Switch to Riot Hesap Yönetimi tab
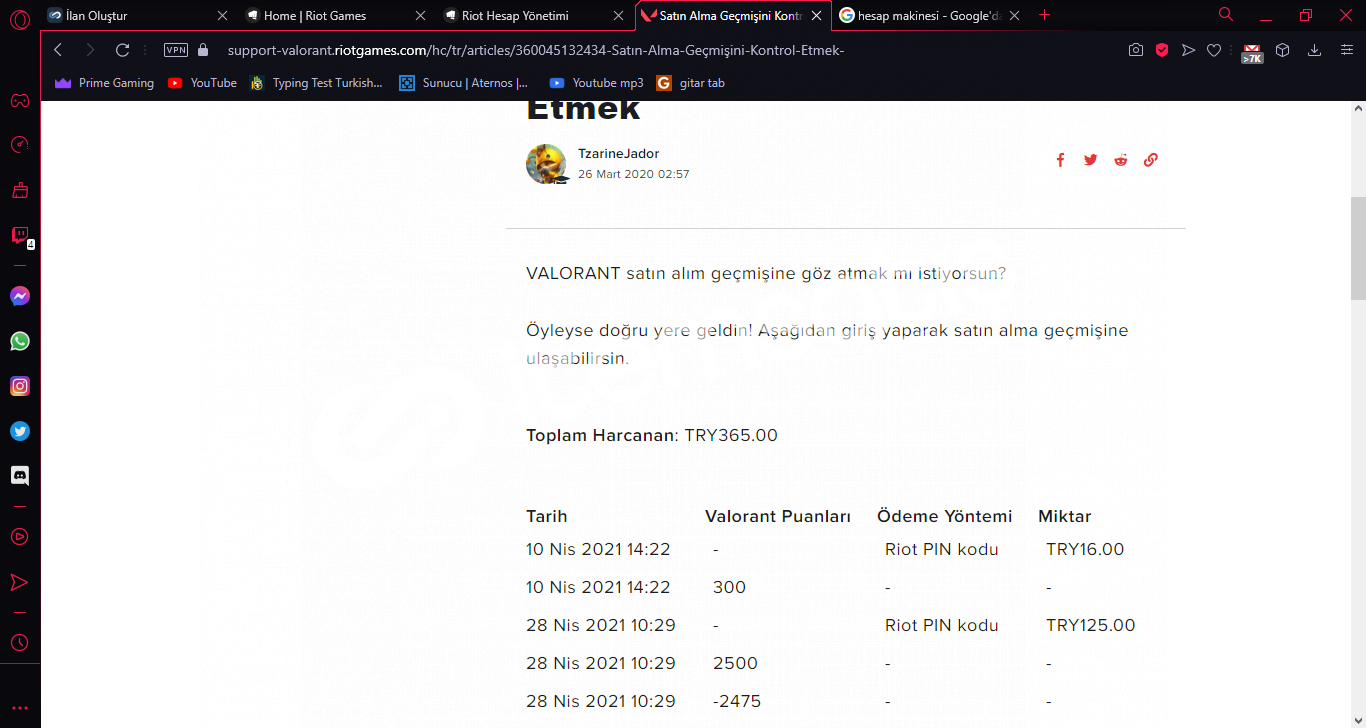 (x=535, y=16)
